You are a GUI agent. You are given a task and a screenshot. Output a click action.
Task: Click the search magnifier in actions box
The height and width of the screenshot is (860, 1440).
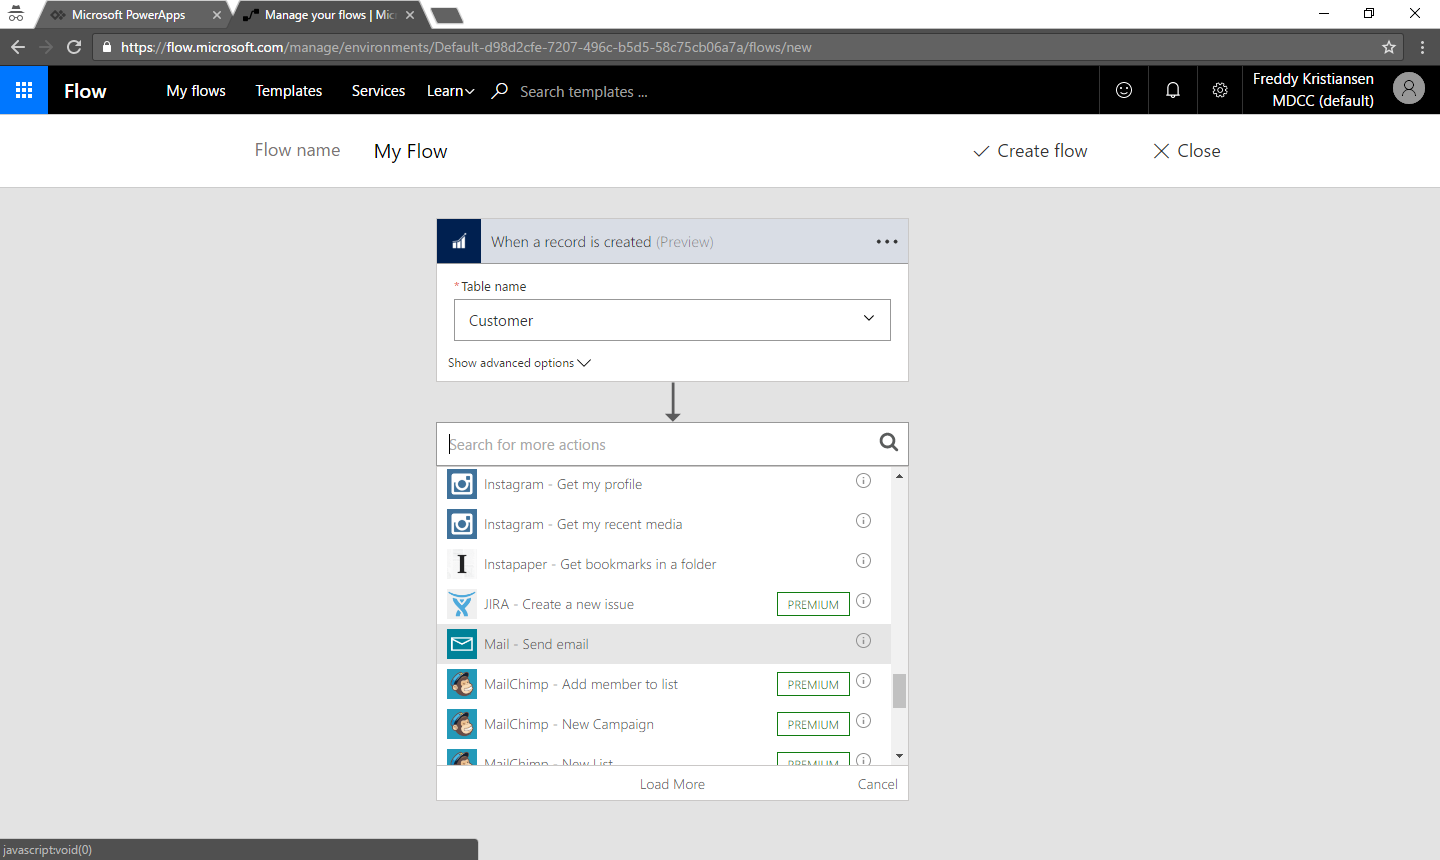[888, 443]
